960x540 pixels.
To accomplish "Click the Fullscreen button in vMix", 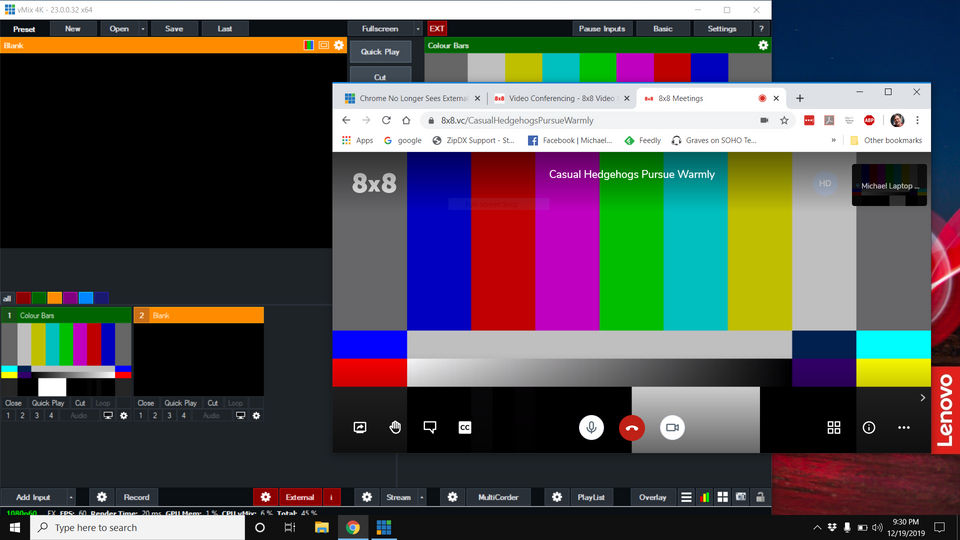I will click(x=380, y=29).
